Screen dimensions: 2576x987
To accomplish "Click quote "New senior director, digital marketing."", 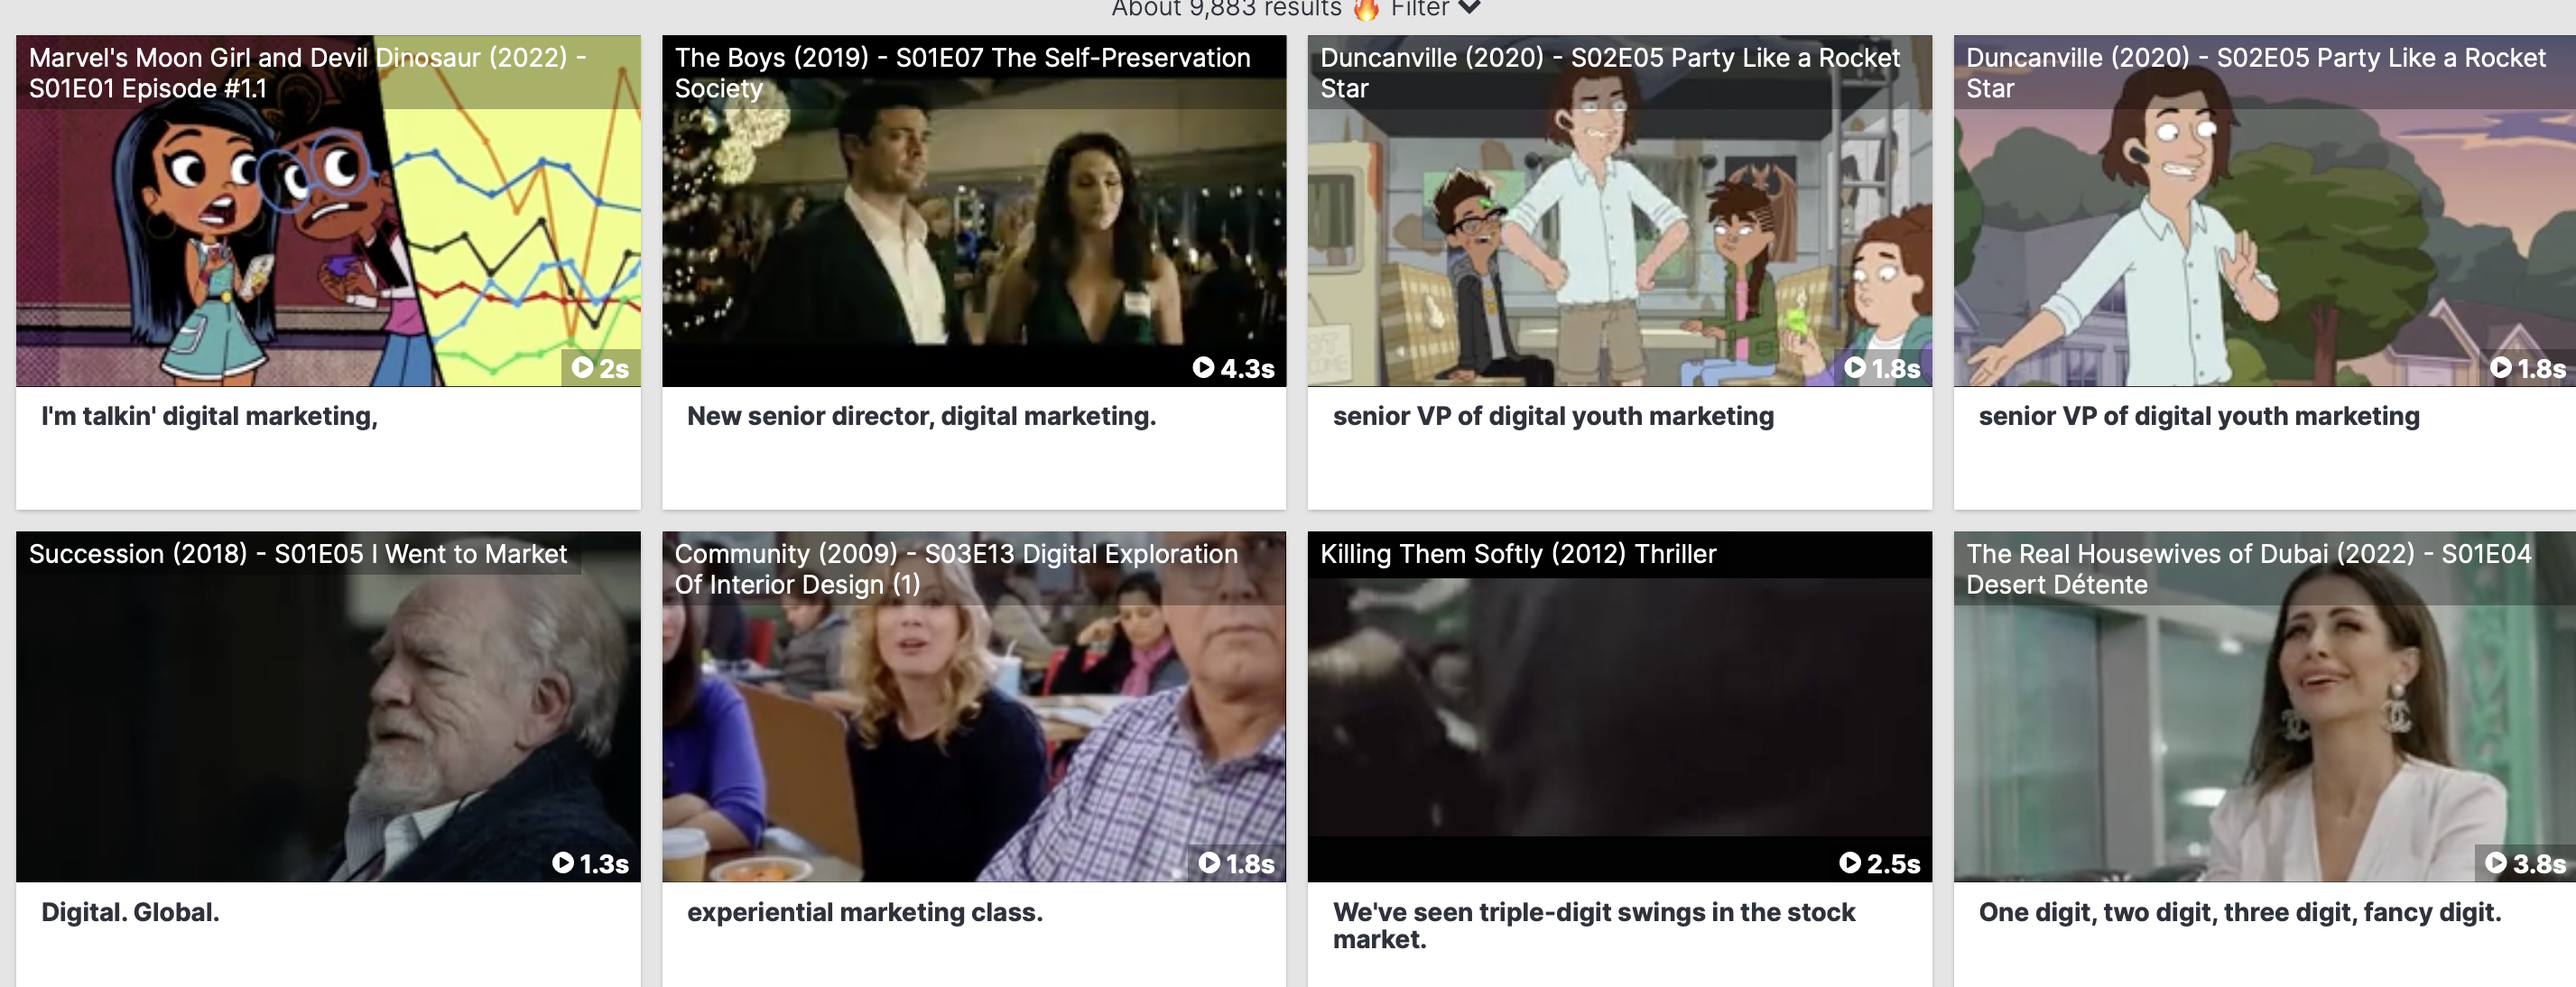I will pos(921,417).
